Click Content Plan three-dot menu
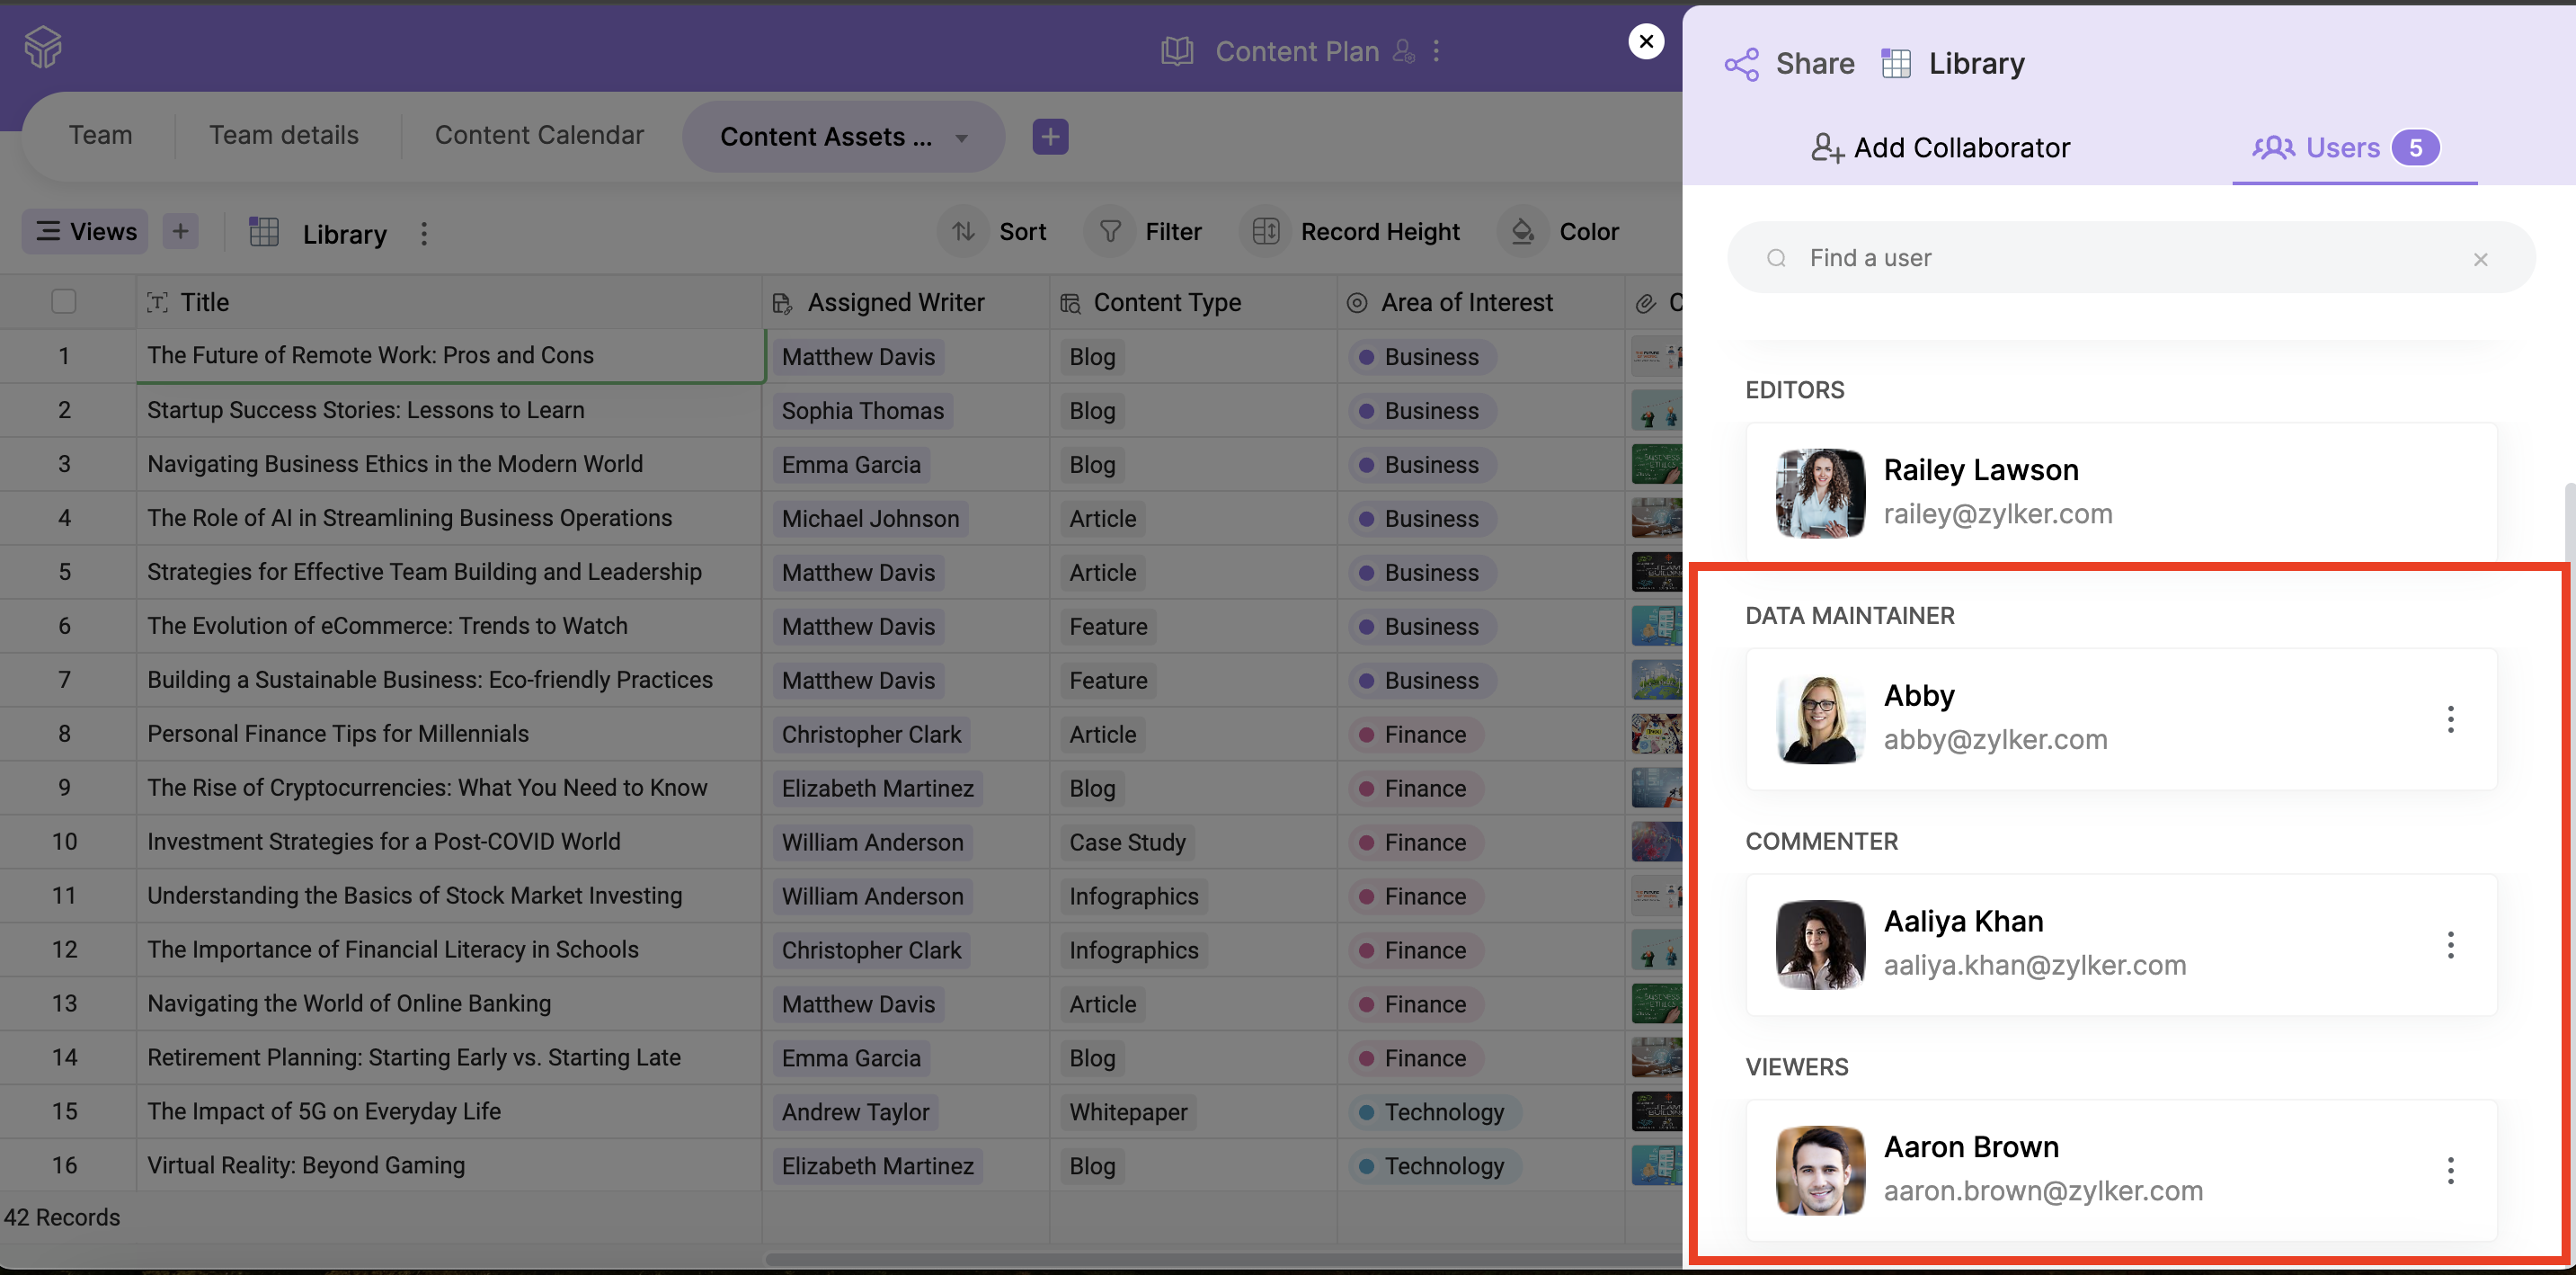 coord(1437,51)
